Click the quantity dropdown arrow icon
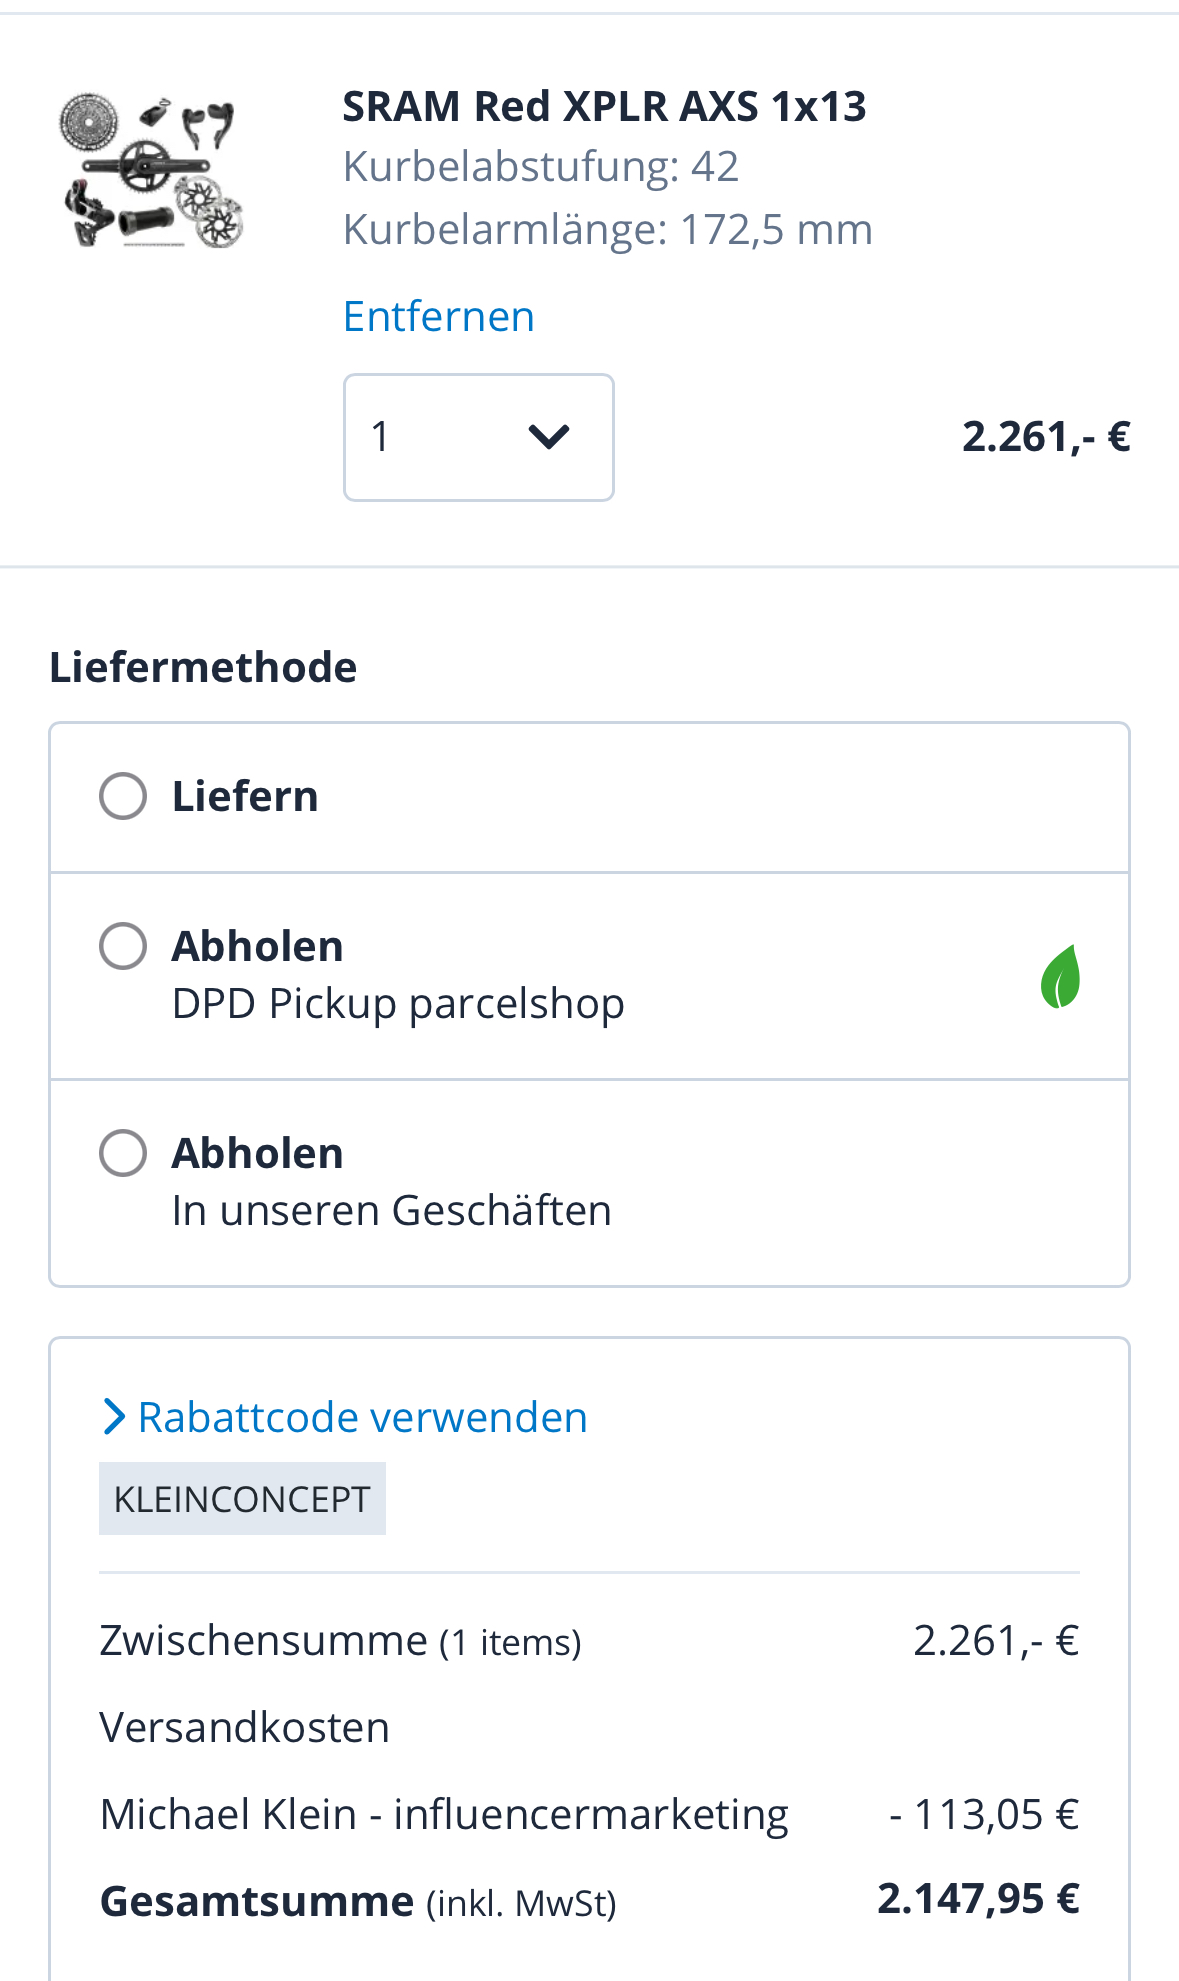 pyautogui.click(x=548, y=437)
